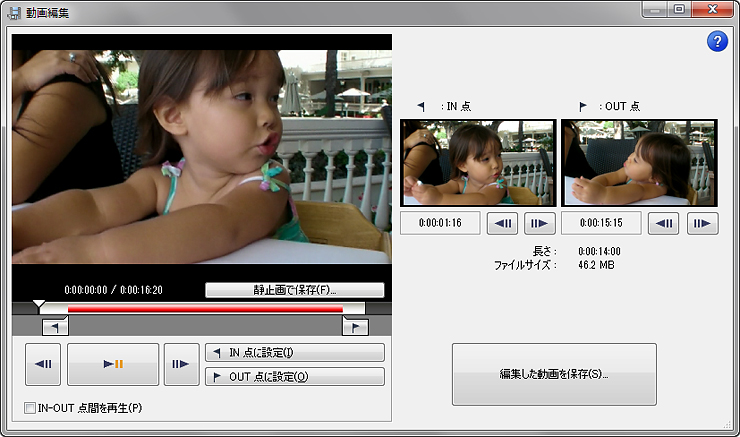Click the white playhead on the seek bar
The image size is (740, 437).
click(x=39, y=305)
